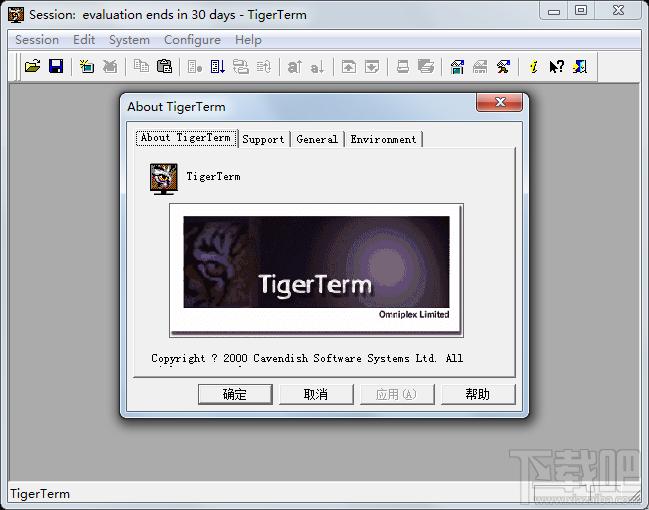649x510 pixels.
Task: Click the blue page with down-arrow icon
Action: pos(218,66)
